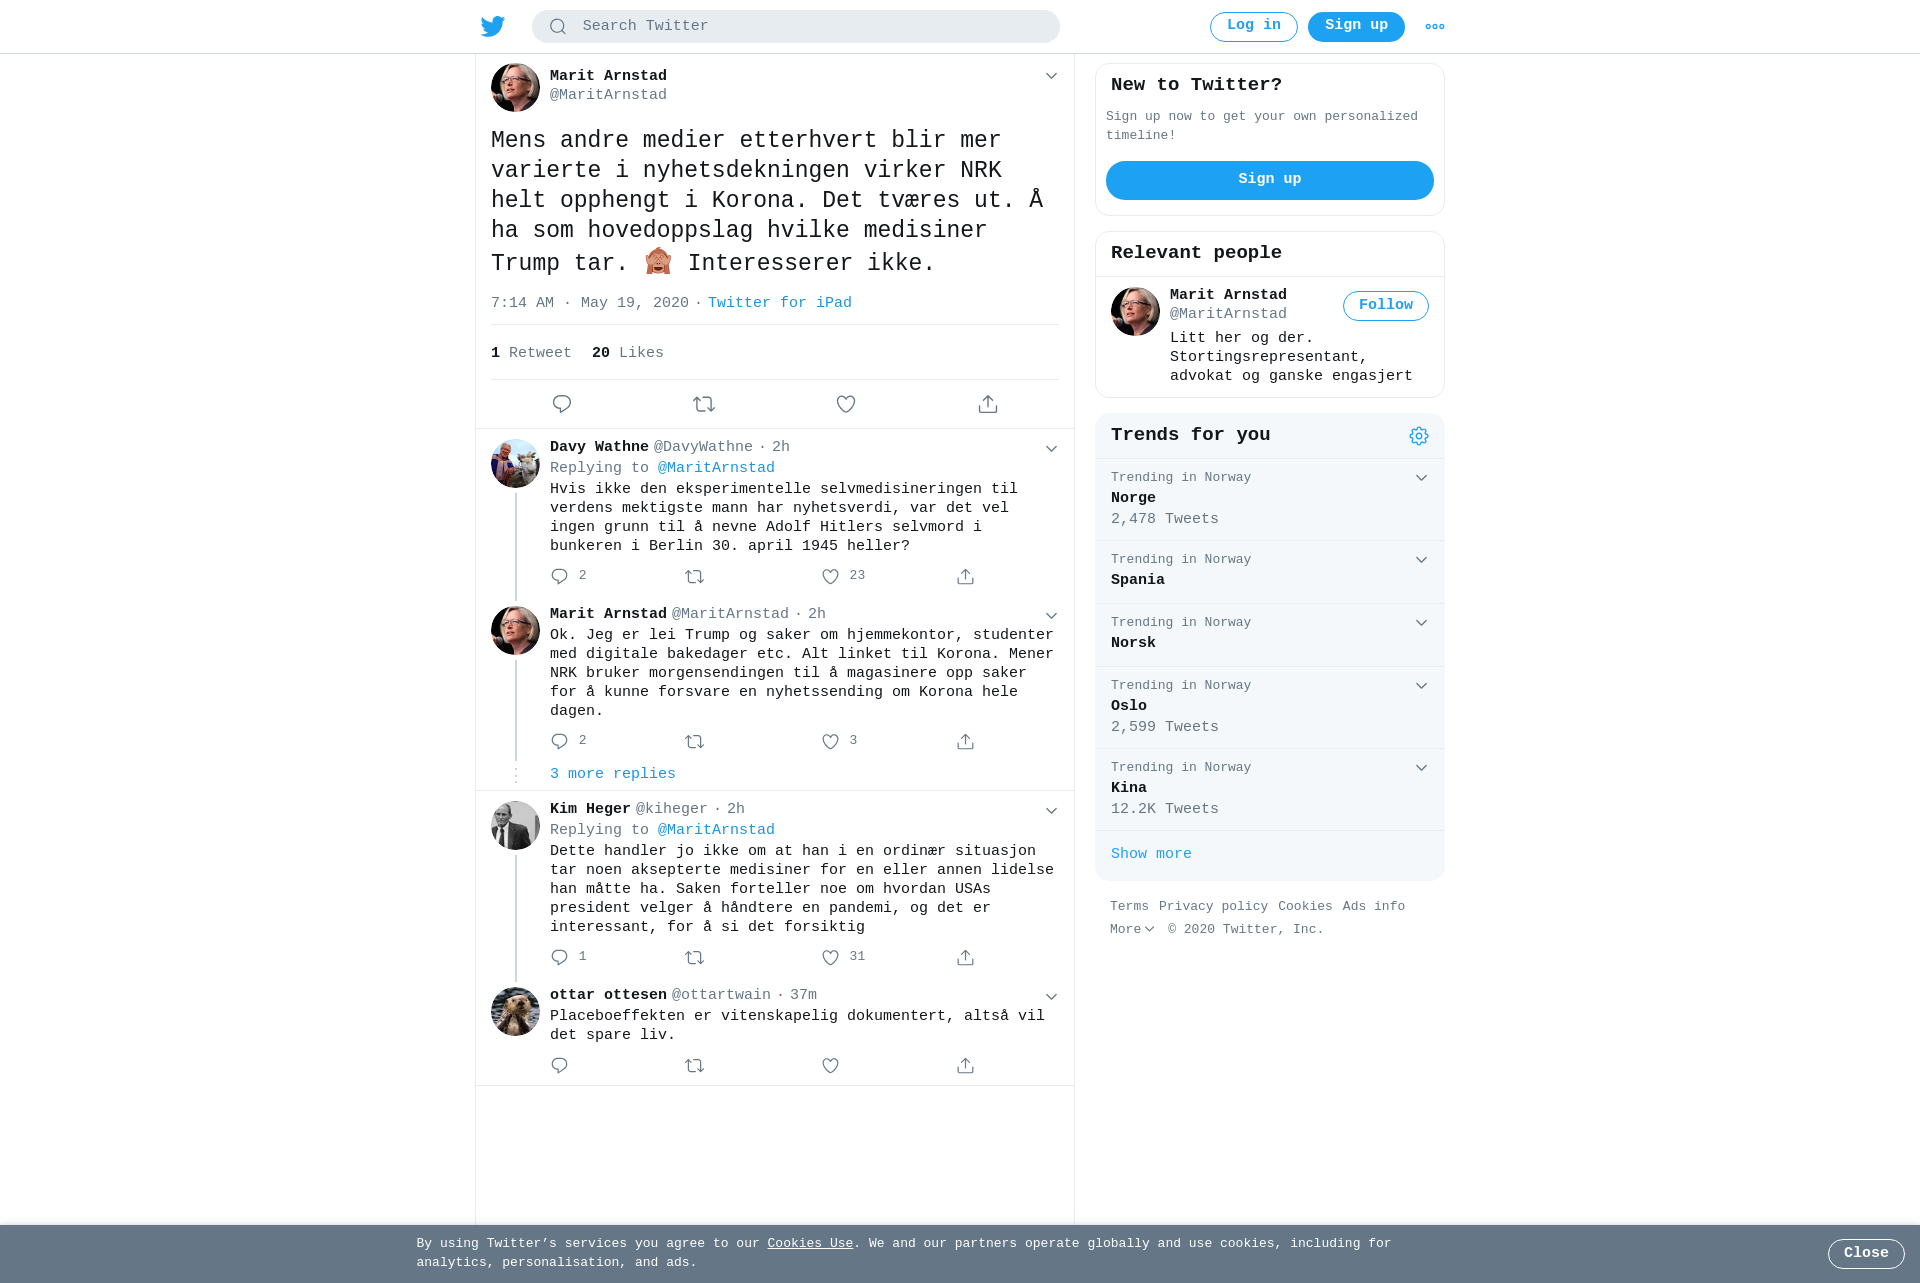Follow Marit Arnstad in Relevant people

[1386, 306]
